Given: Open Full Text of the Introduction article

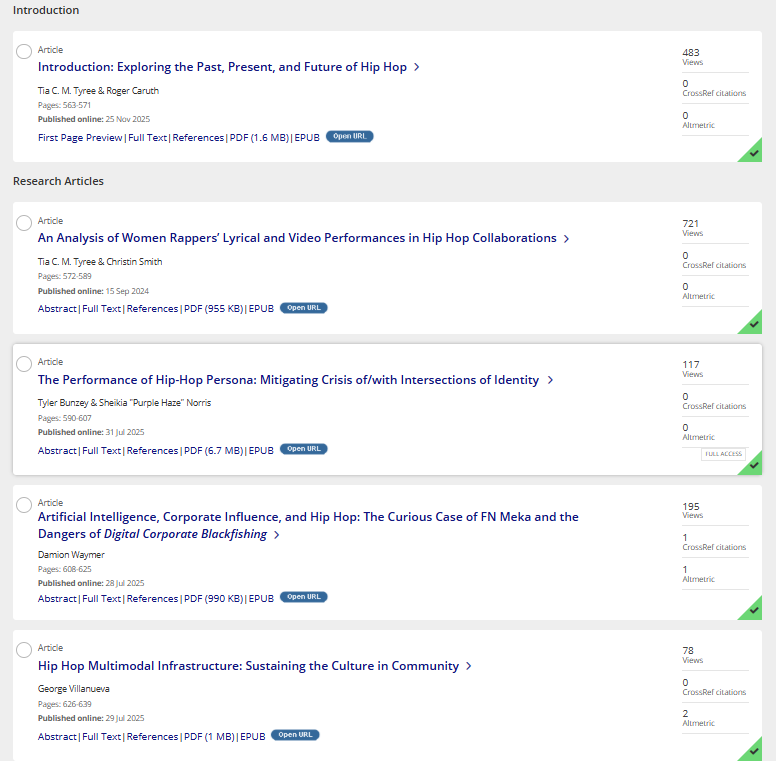Looking at the screenshot, I should coord(147,138).
